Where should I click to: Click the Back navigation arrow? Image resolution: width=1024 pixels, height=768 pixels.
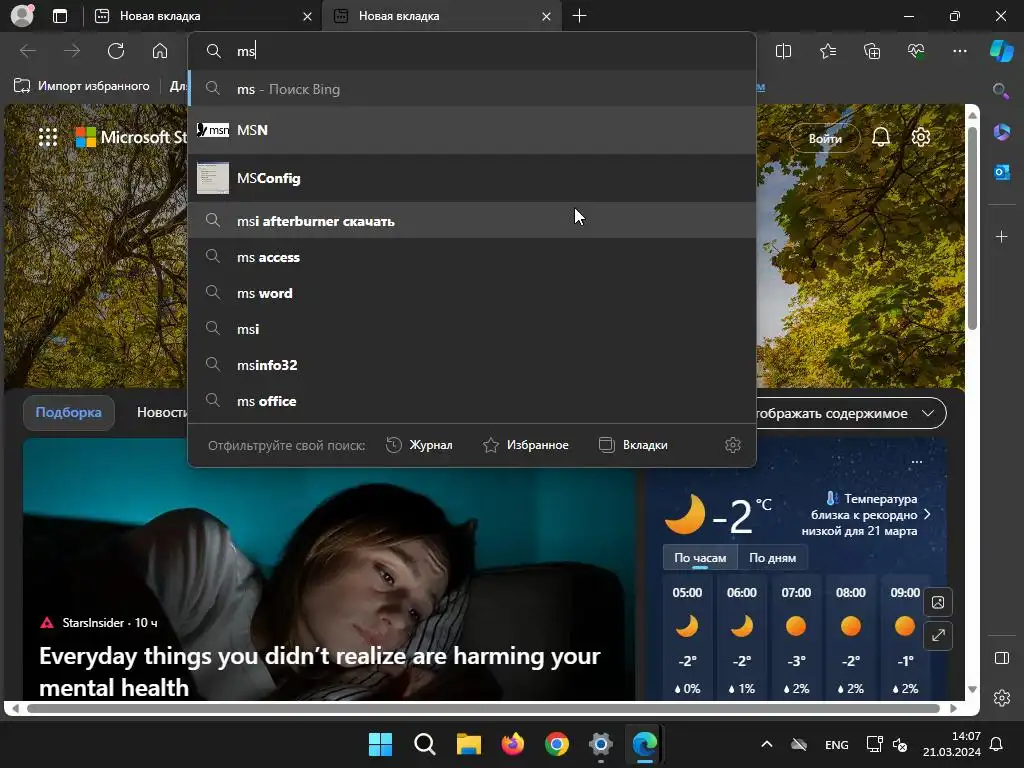coord(27,51)
